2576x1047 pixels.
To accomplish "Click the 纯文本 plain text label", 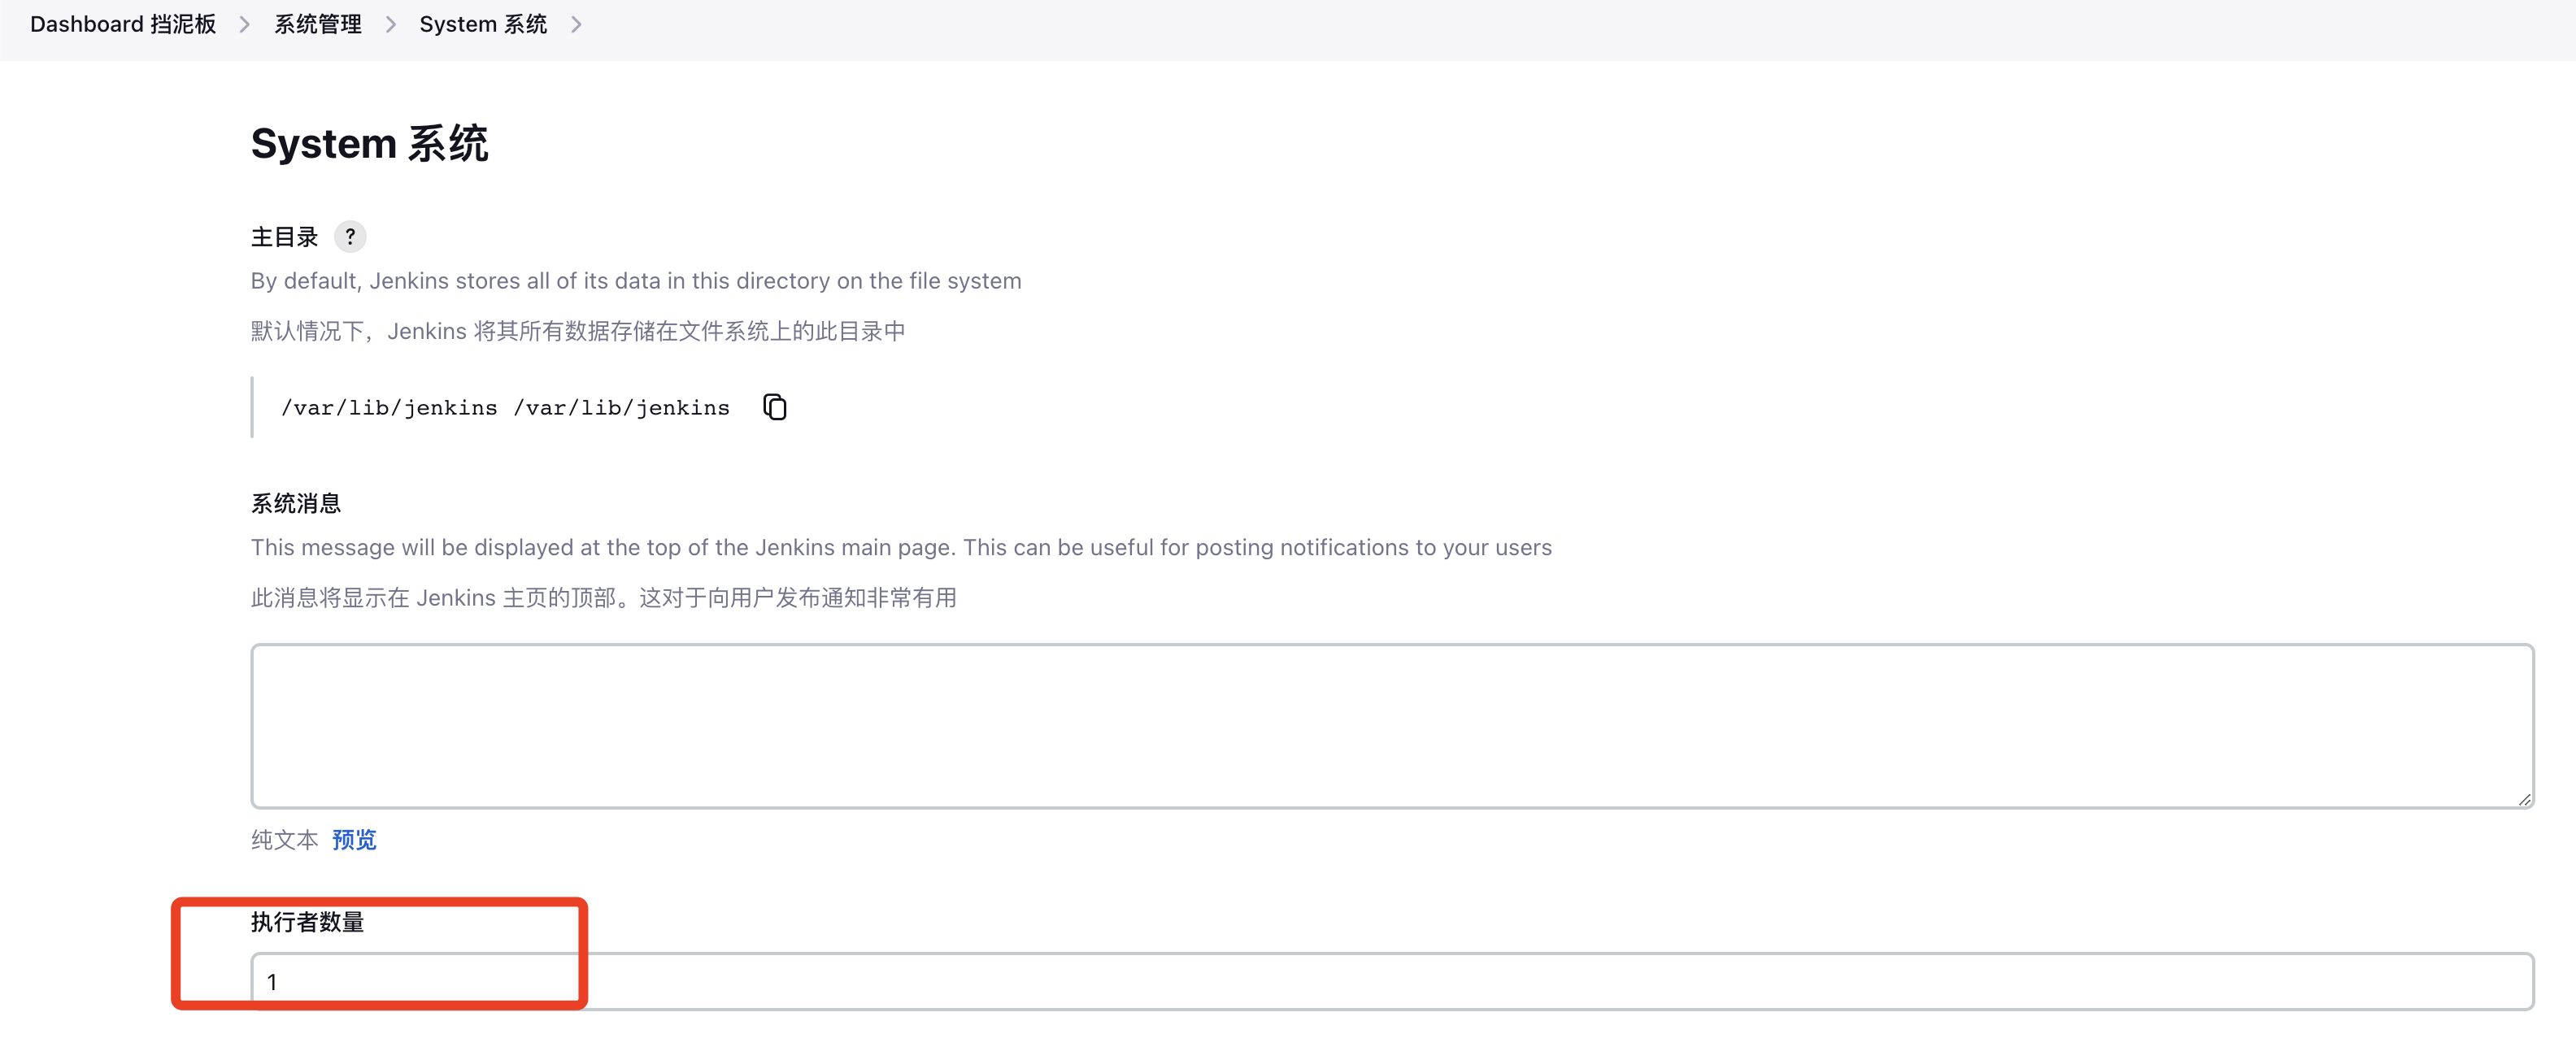I will point(284,839).
